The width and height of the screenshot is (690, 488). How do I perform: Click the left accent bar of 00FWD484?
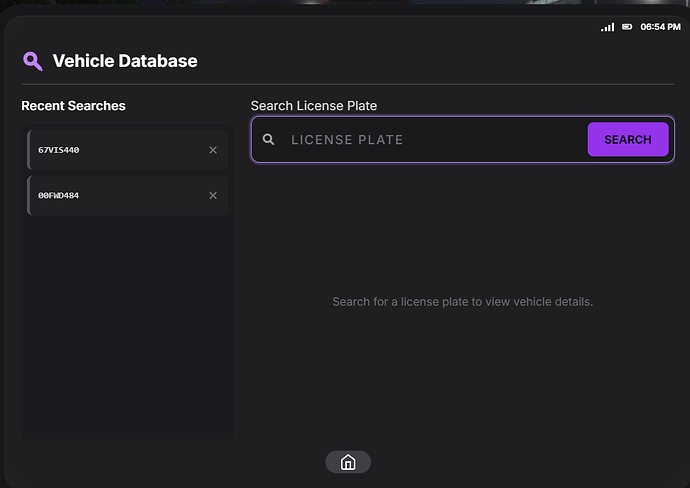click(x=29, y=196)
